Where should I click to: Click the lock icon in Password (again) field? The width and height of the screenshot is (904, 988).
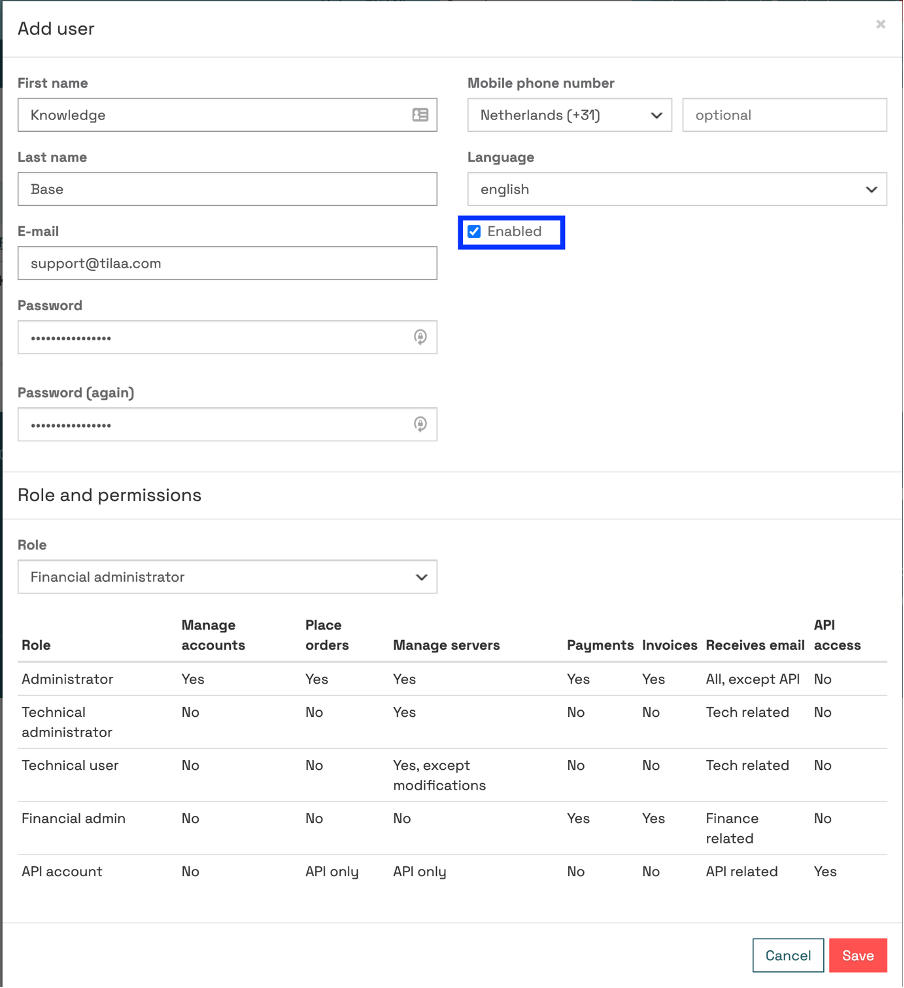[x=420, y=424]
